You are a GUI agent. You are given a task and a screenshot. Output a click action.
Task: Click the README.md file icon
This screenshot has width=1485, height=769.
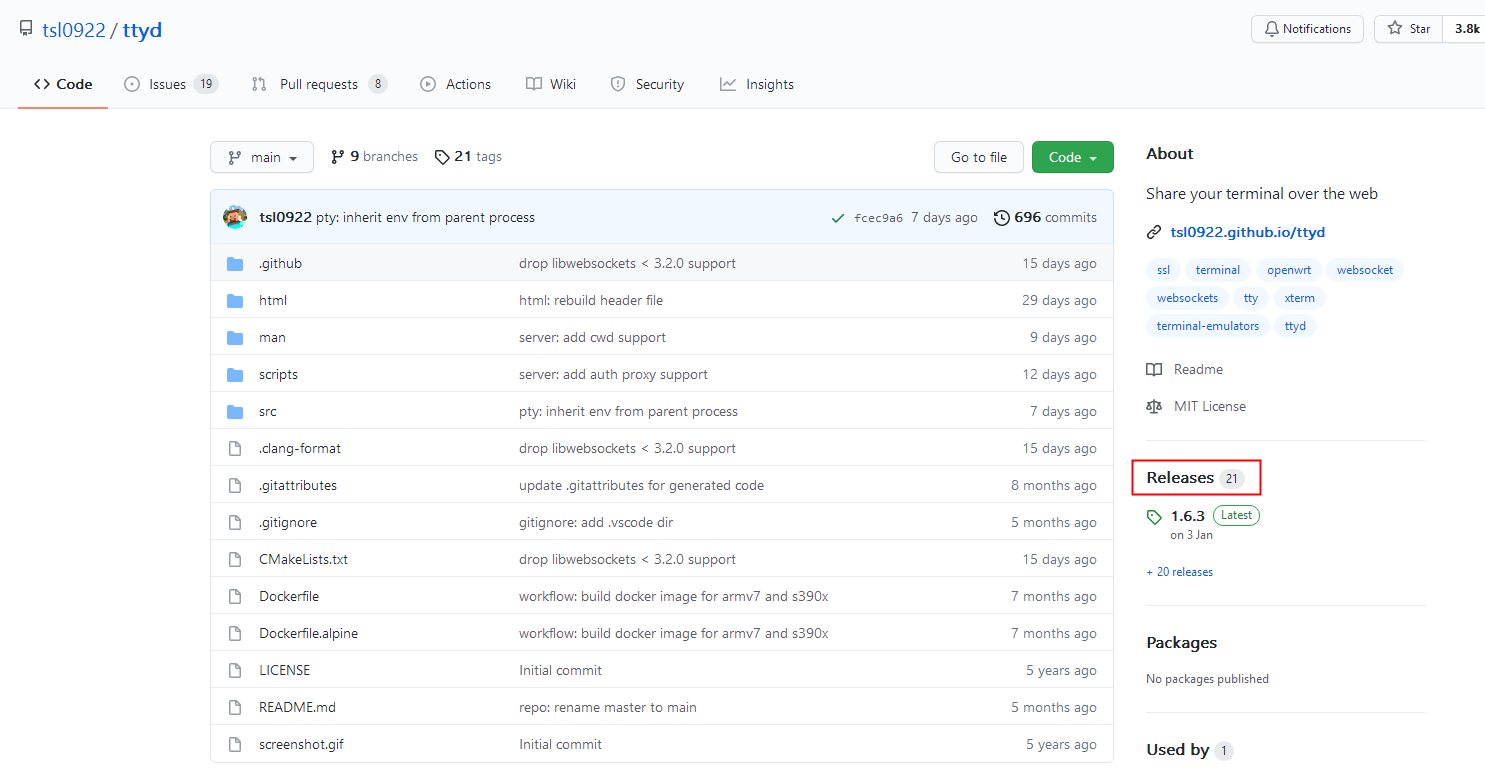235,708
